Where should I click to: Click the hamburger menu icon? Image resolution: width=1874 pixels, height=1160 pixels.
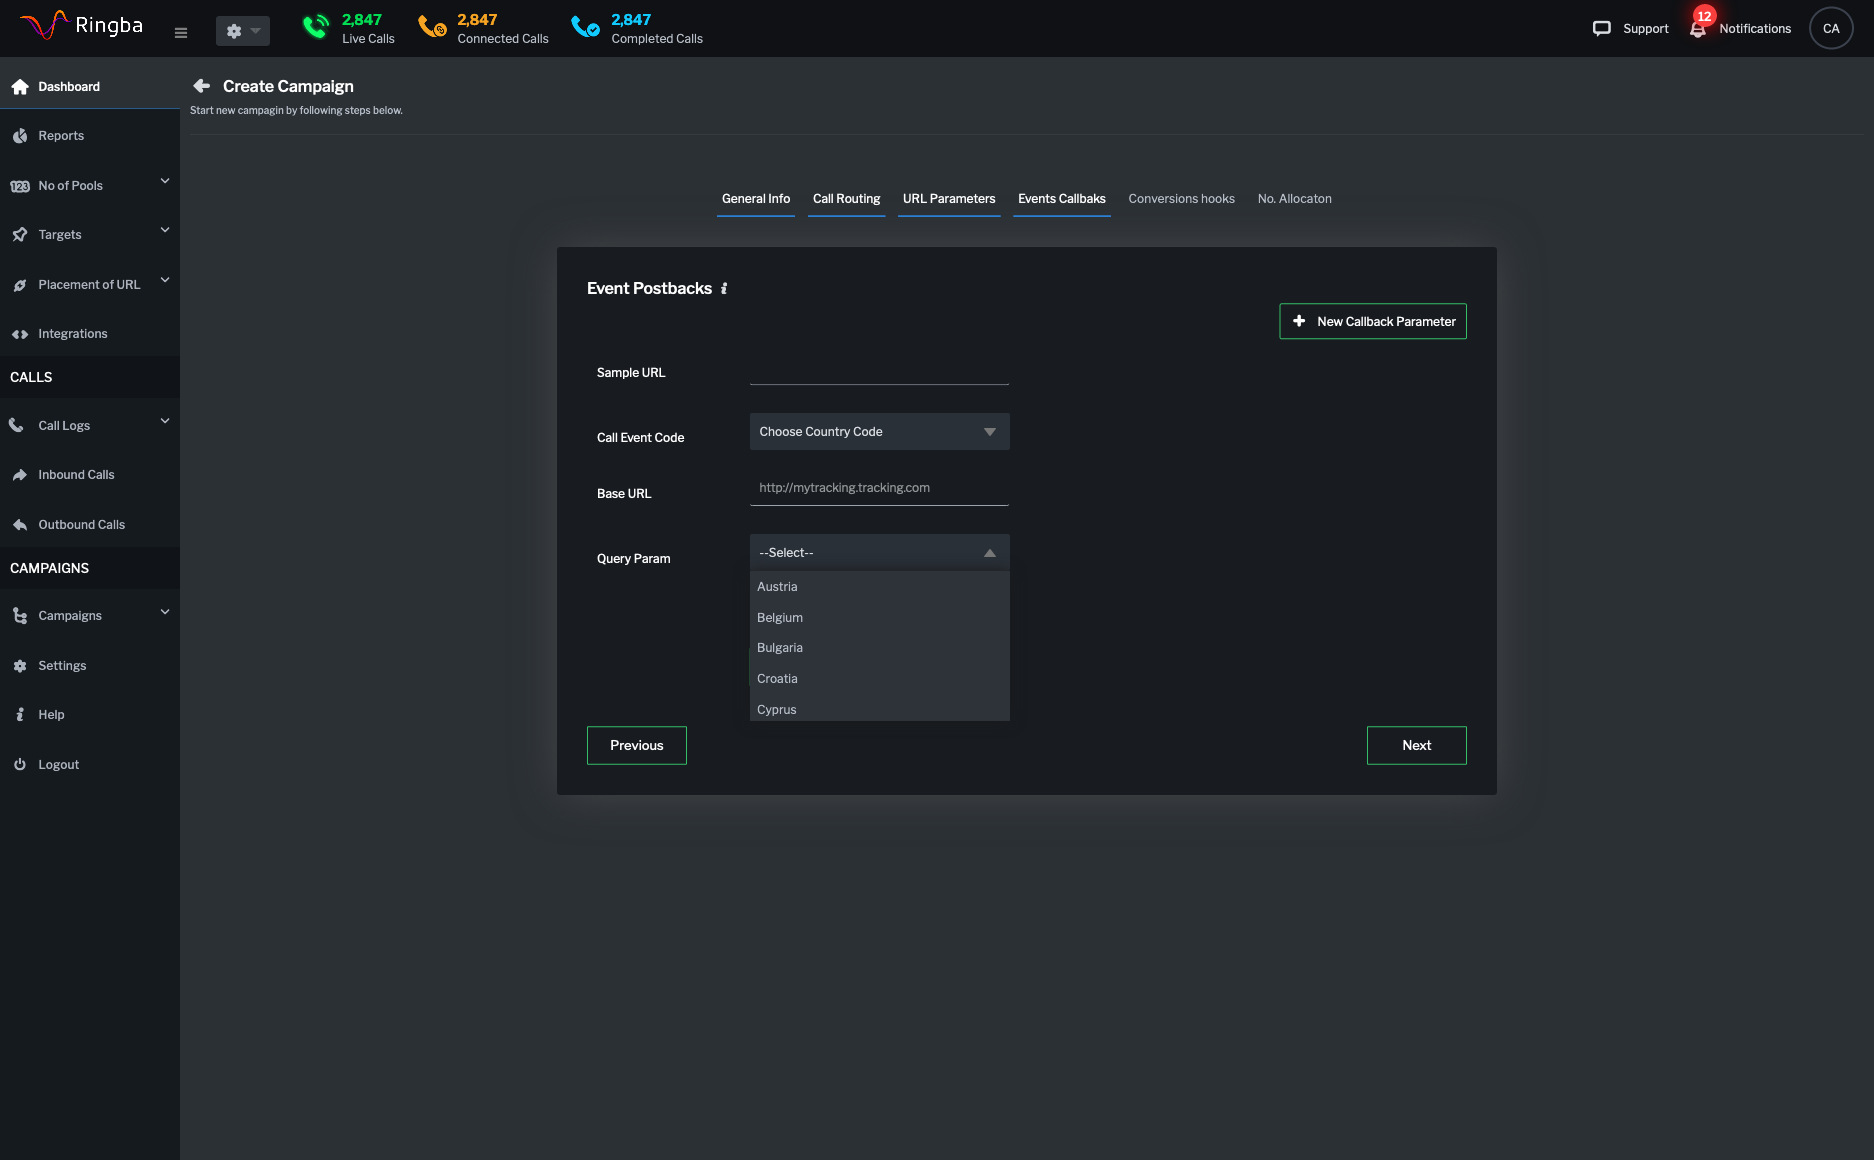coord(181,32)
